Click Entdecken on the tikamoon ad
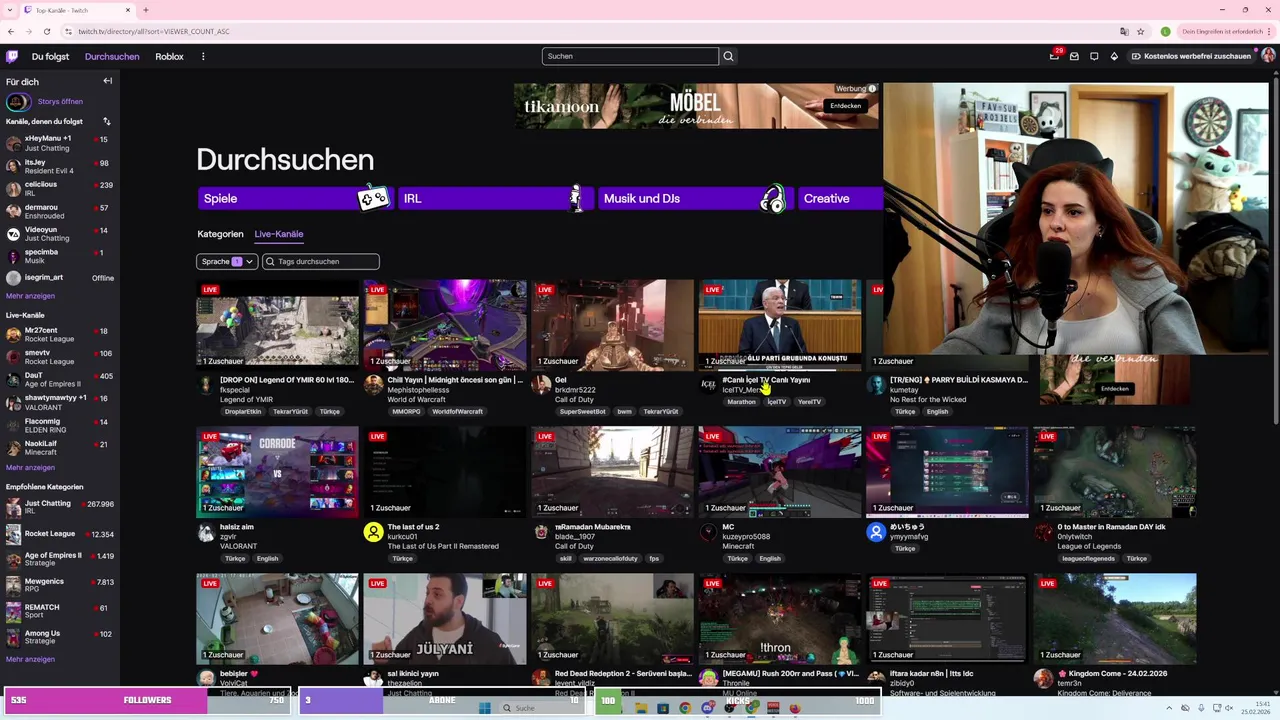Image resolution: width=1280 pixels, height=720 pixels. click(845, 106)
